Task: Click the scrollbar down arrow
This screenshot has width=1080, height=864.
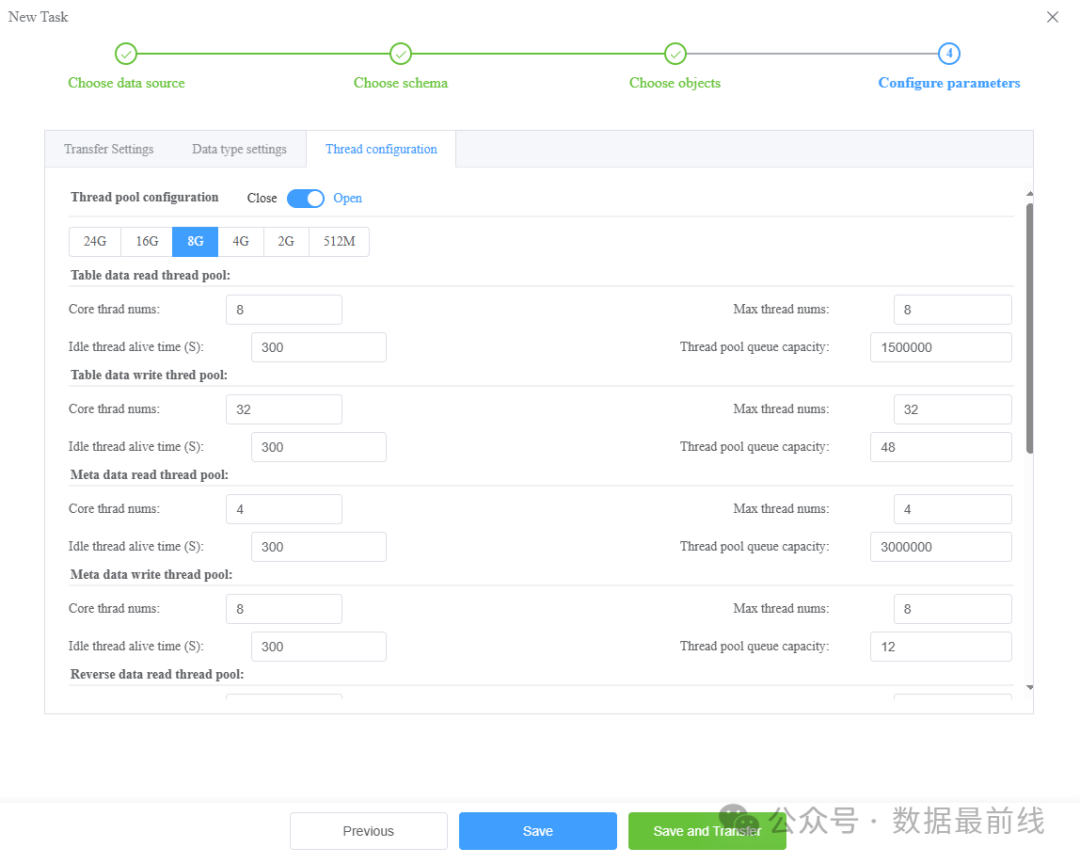Action: pos(1030,687)
